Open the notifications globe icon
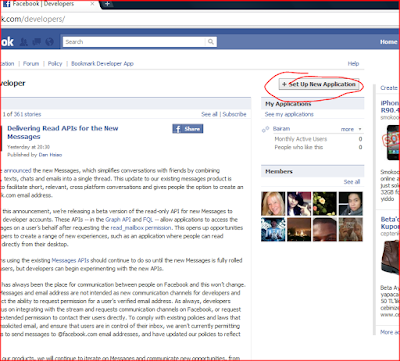Screen dimensions: 400x361 (49, 42)
